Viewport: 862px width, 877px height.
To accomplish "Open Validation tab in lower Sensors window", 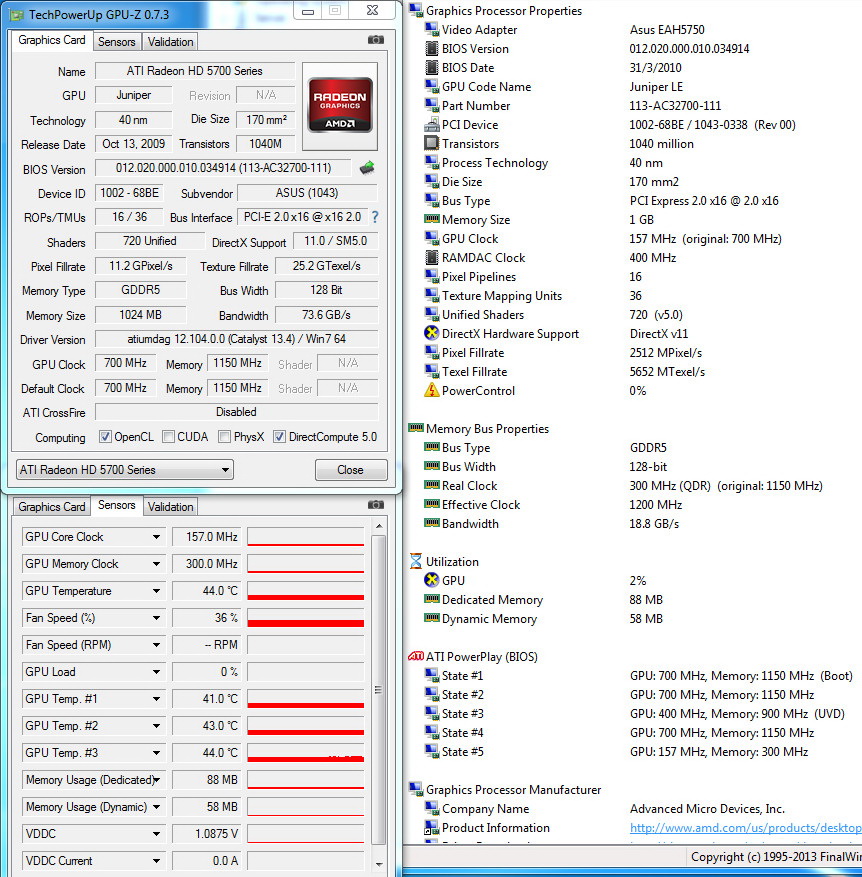I will tap(170, 507).
